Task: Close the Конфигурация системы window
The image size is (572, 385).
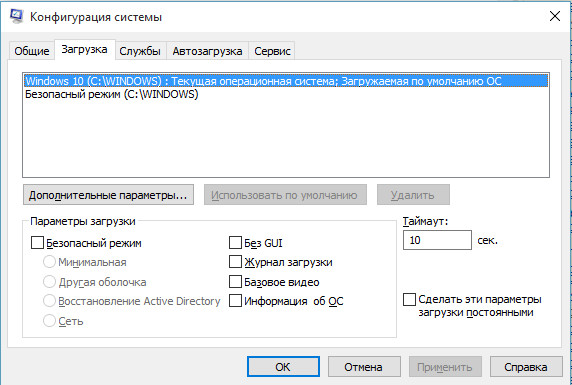Action: coord(555,16)
